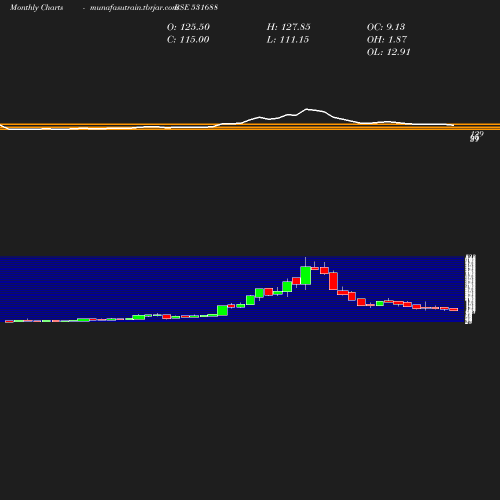Image resolution: width=500 pixels, height=500 pixels.
Task: Click the high value 'H: 127.85'
Action: (x=289, y=27)
